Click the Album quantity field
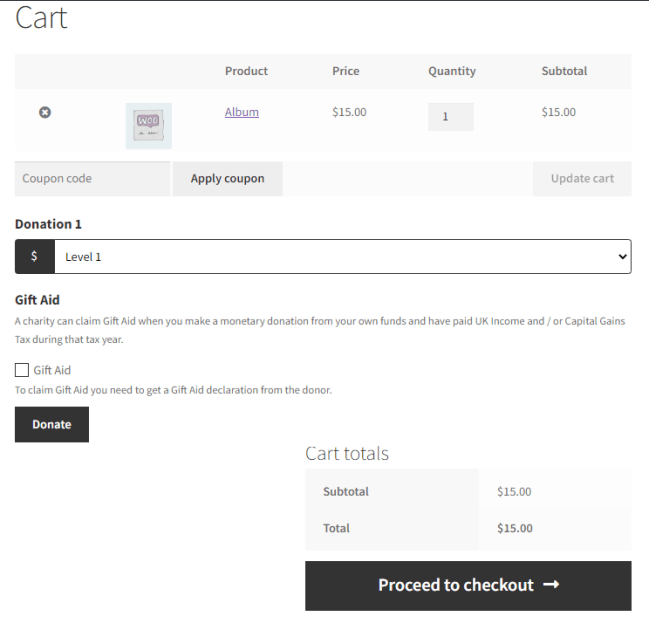The height and width of the screenshot is (630, 649). click(450, 117)
